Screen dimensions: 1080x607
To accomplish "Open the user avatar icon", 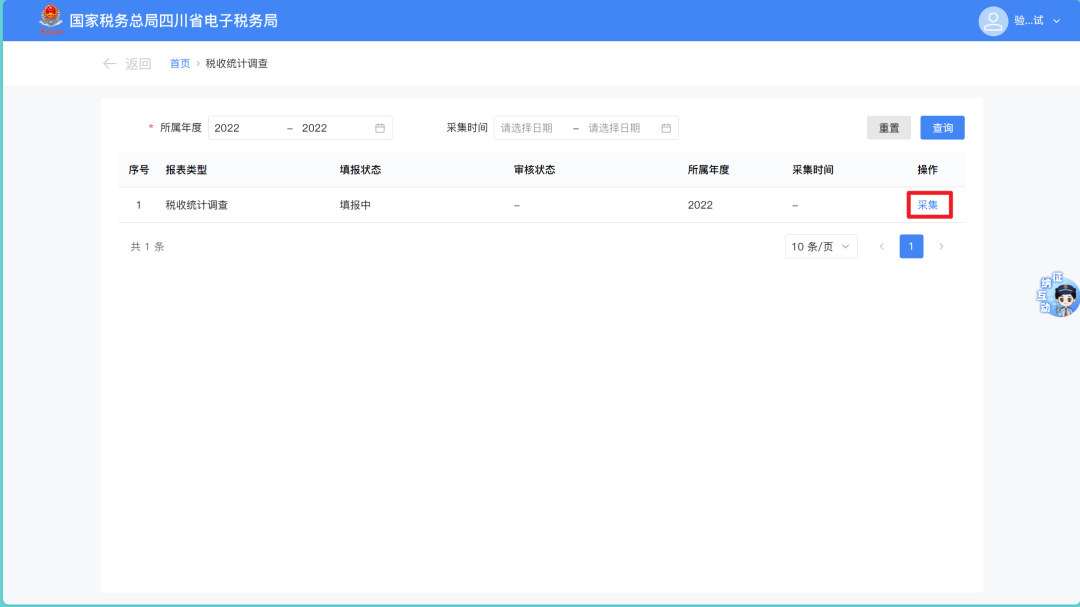I will [993, 21].
